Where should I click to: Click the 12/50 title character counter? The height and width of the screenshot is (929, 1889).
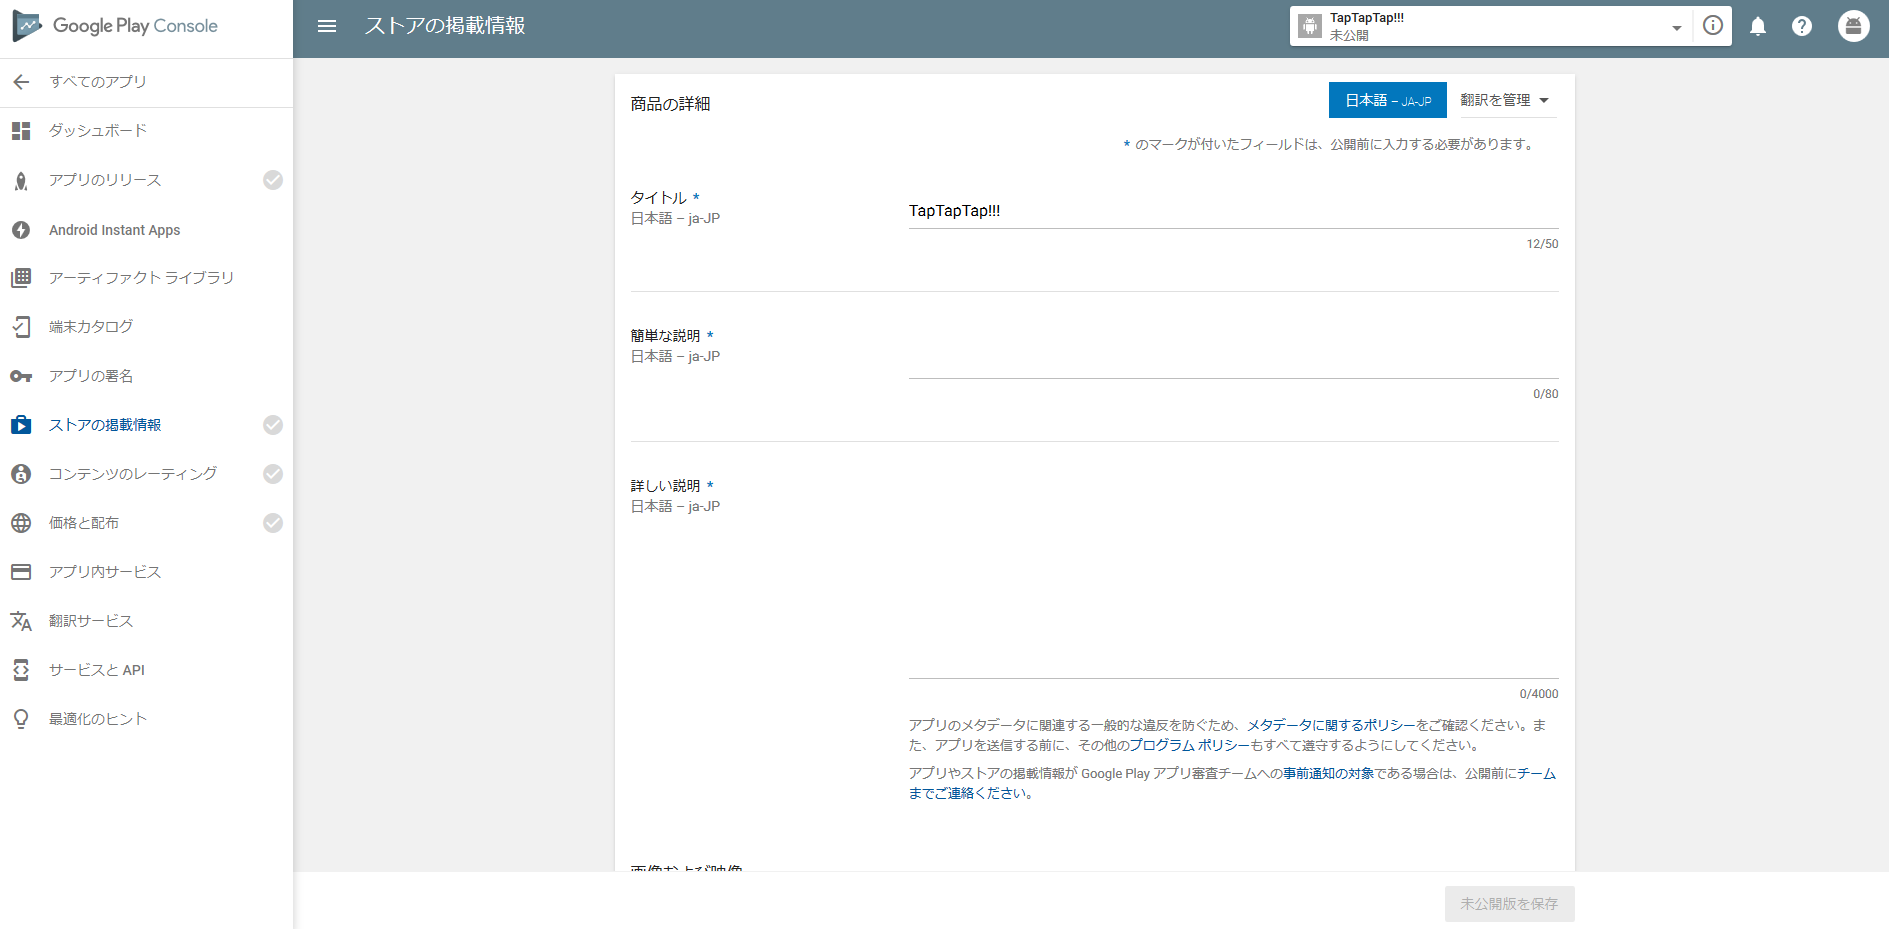point(1542,244)
